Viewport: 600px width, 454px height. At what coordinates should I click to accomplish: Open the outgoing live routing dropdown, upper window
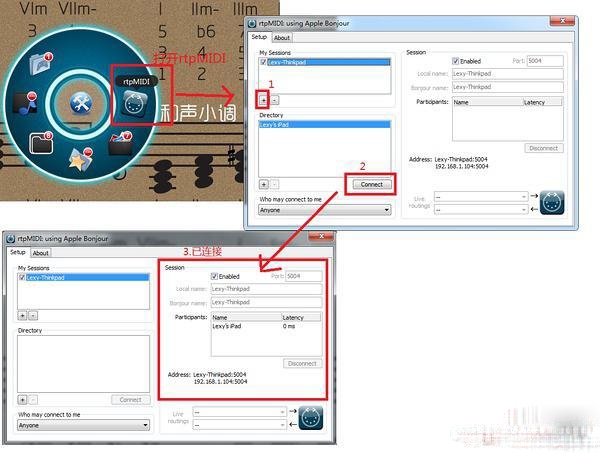(481, 197)
